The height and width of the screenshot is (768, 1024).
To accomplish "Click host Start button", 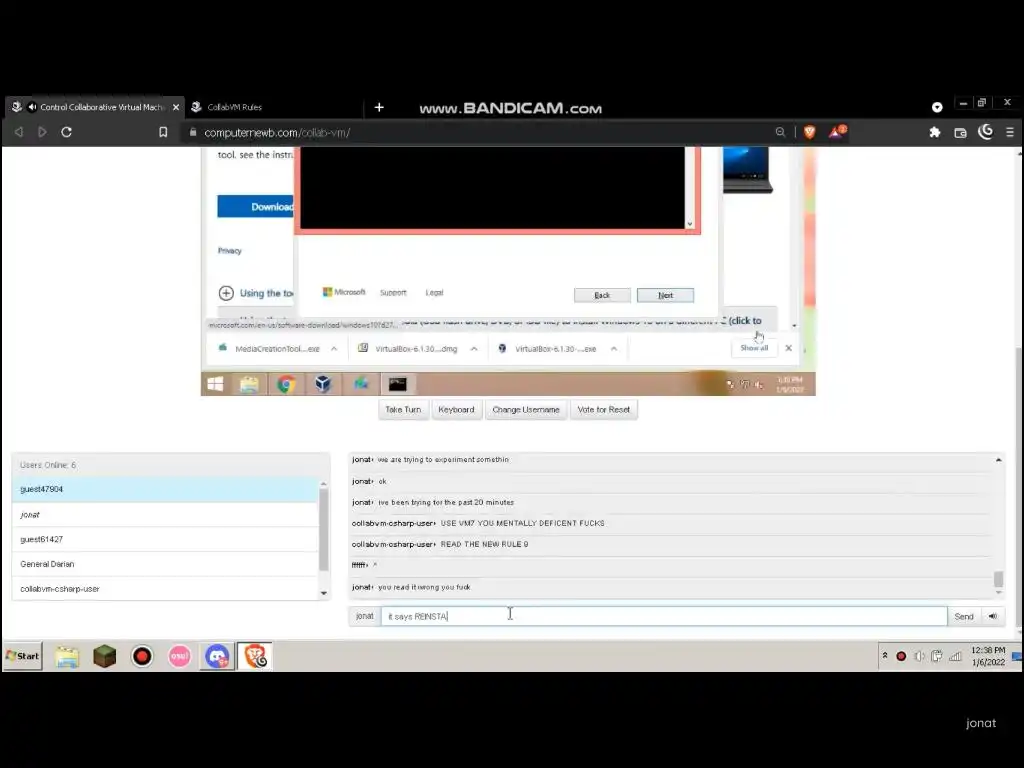I will 23,656.
